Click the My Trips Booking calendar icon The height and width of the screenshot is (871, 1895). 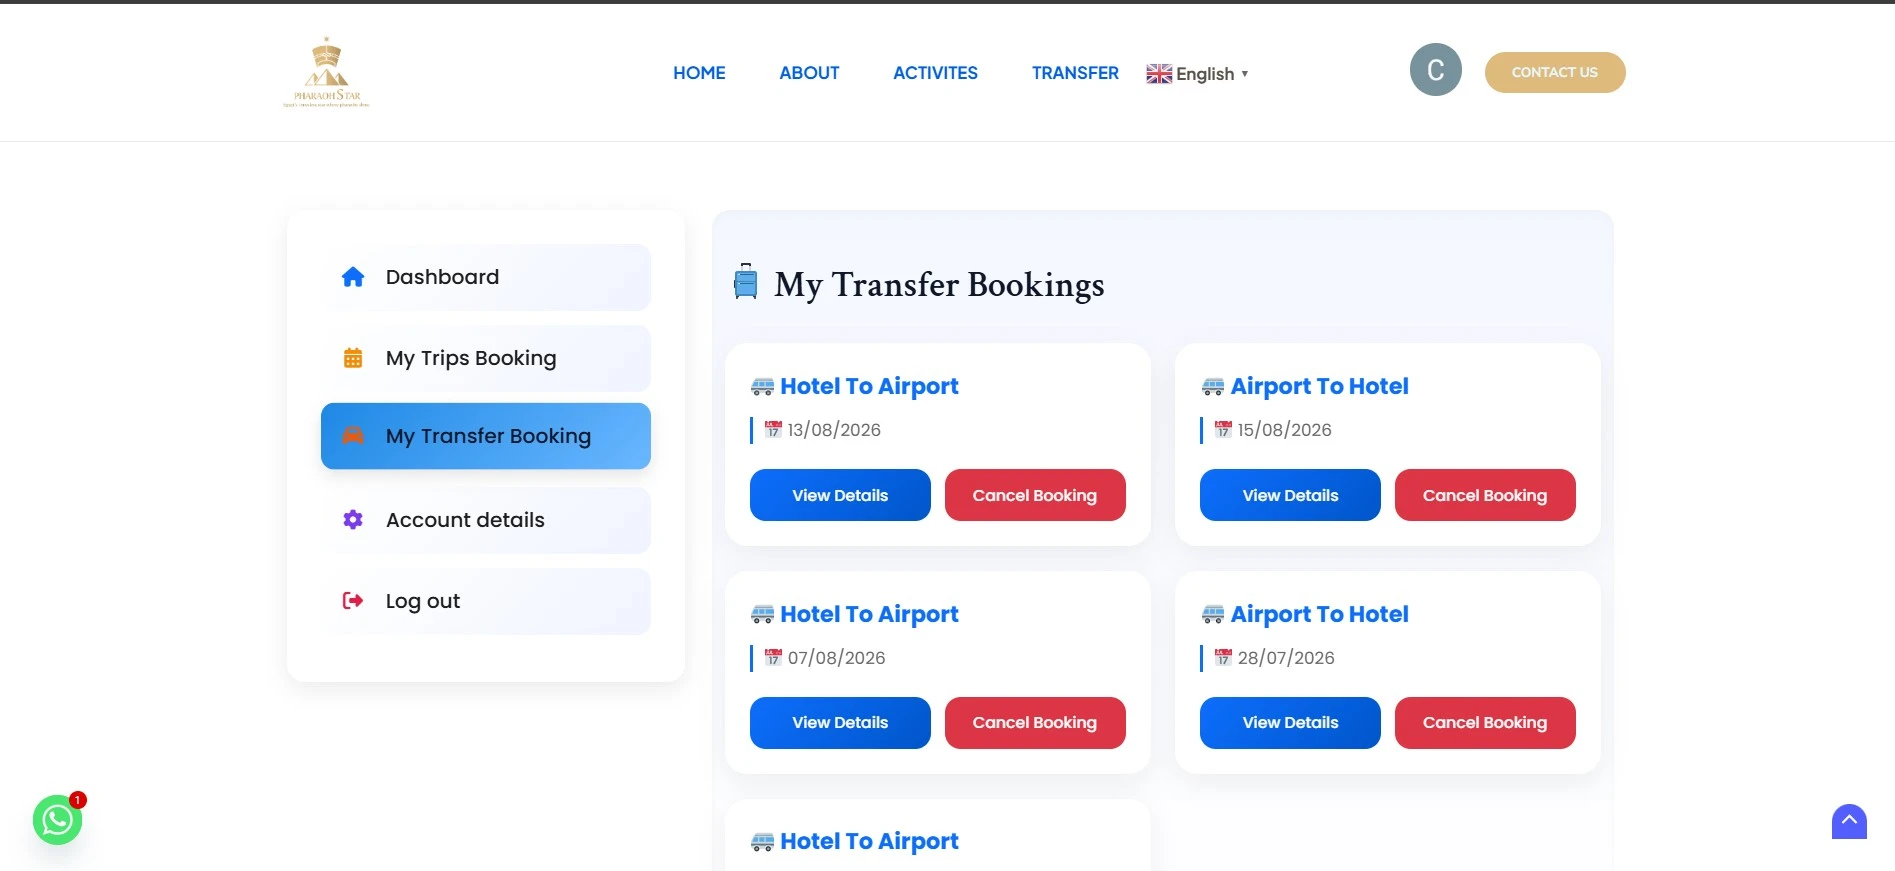(x=353, y=358)
